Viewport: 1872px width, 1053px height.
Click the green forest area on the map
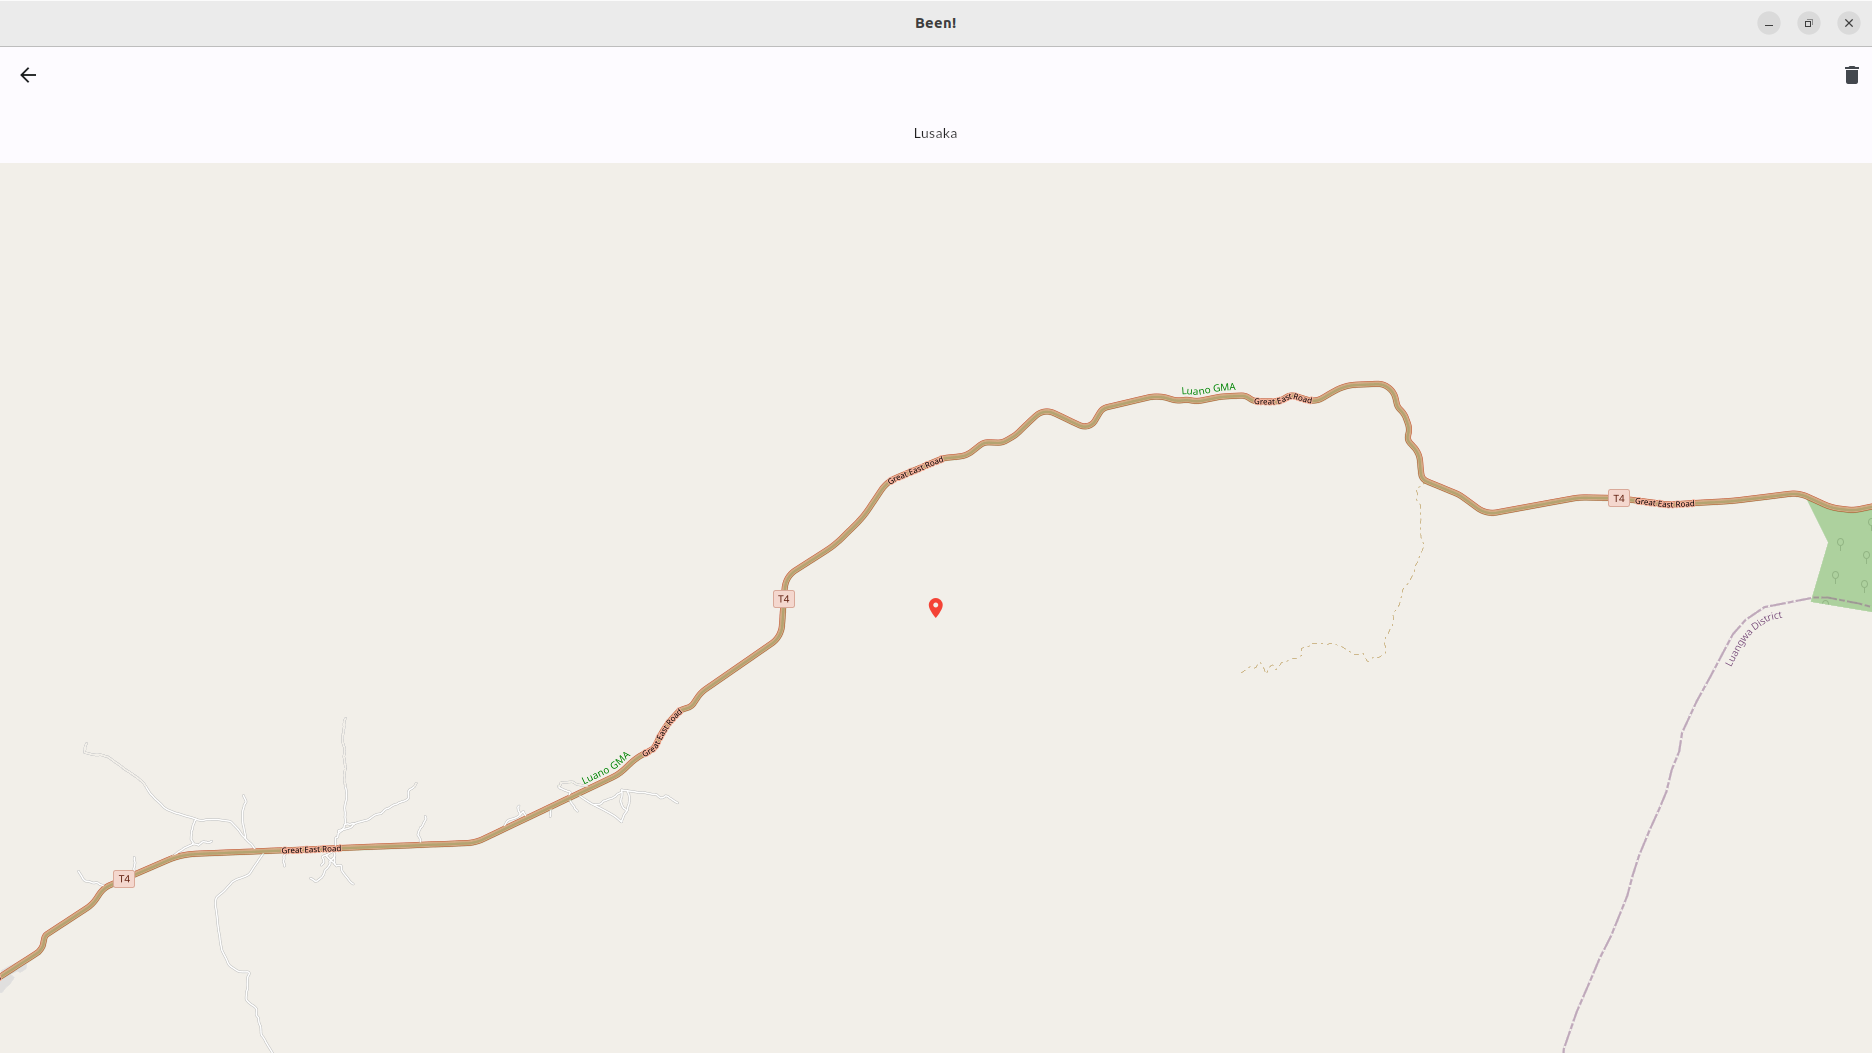click(1845, 555)
